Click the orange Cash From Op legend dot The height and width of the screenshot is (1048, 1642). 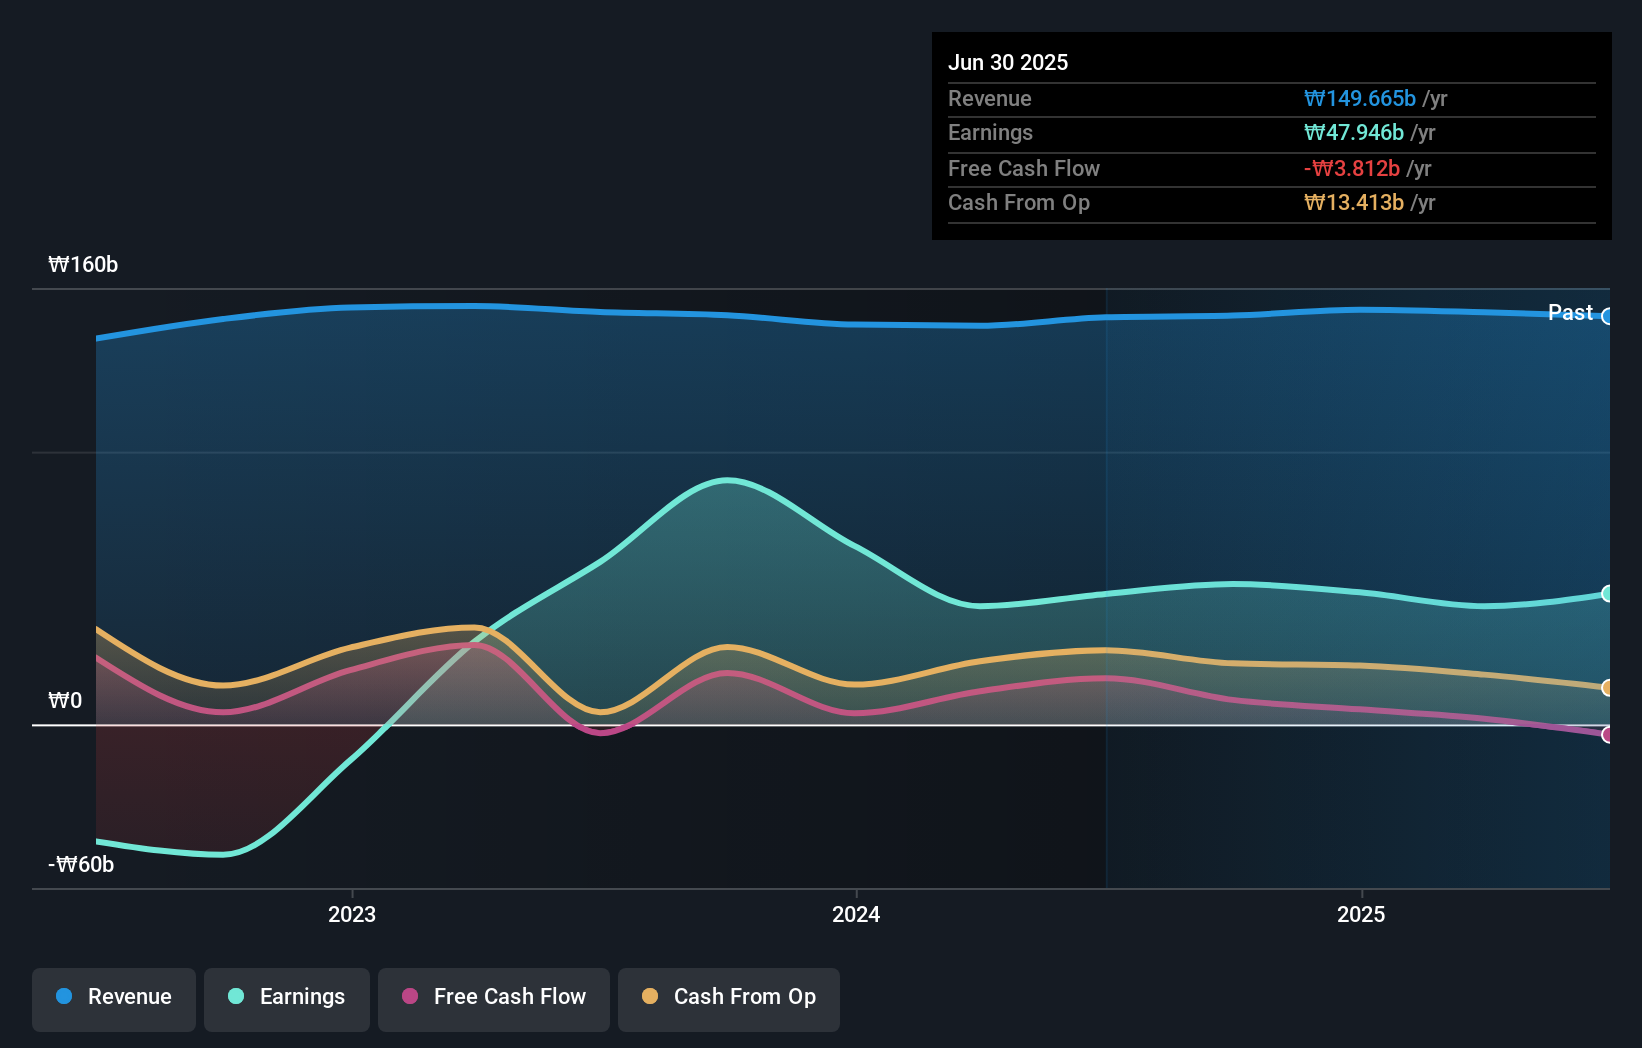tap(650, 996)
